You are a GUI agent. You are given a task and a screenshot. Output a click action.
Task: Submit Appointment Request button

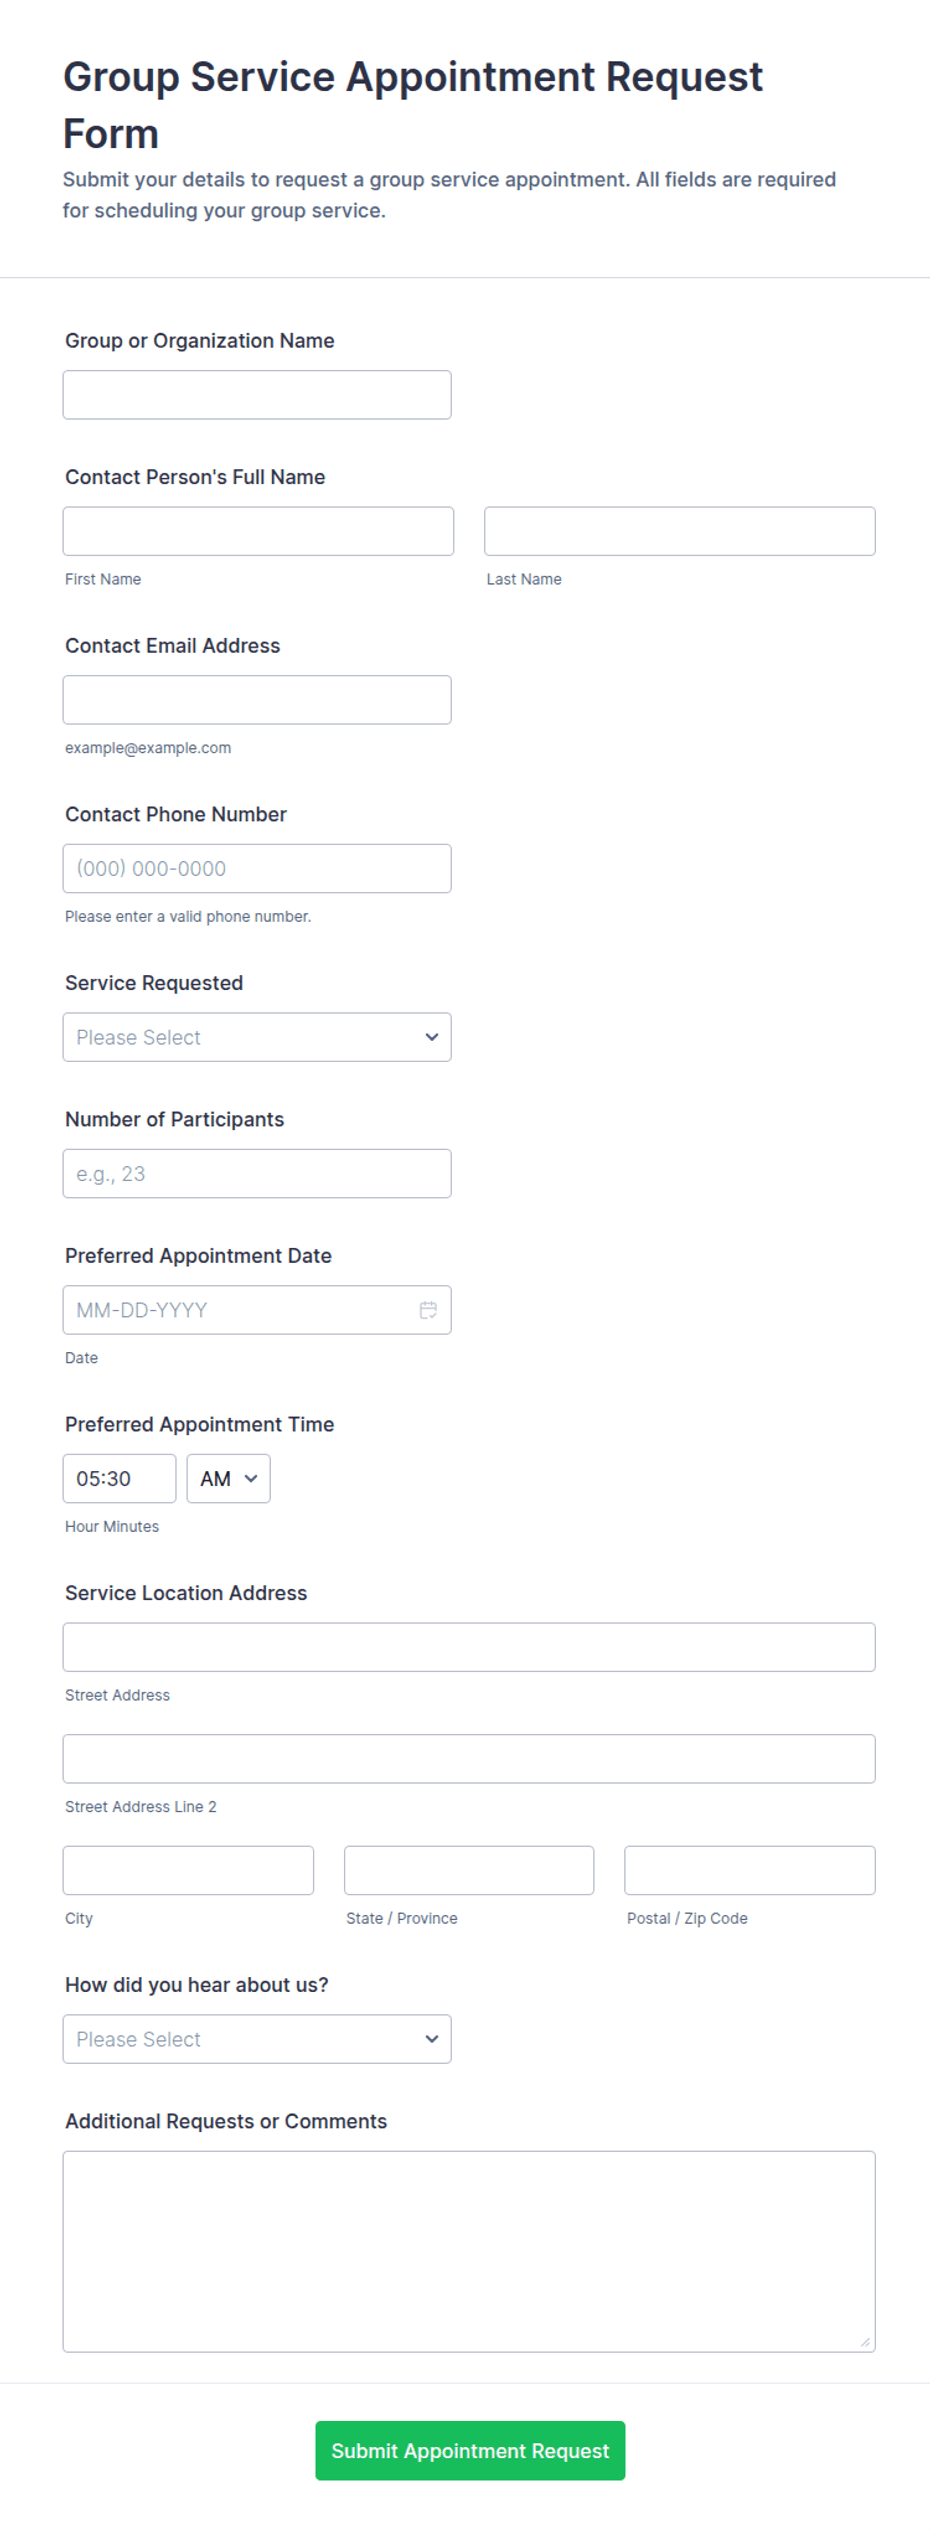point(470,2451)
